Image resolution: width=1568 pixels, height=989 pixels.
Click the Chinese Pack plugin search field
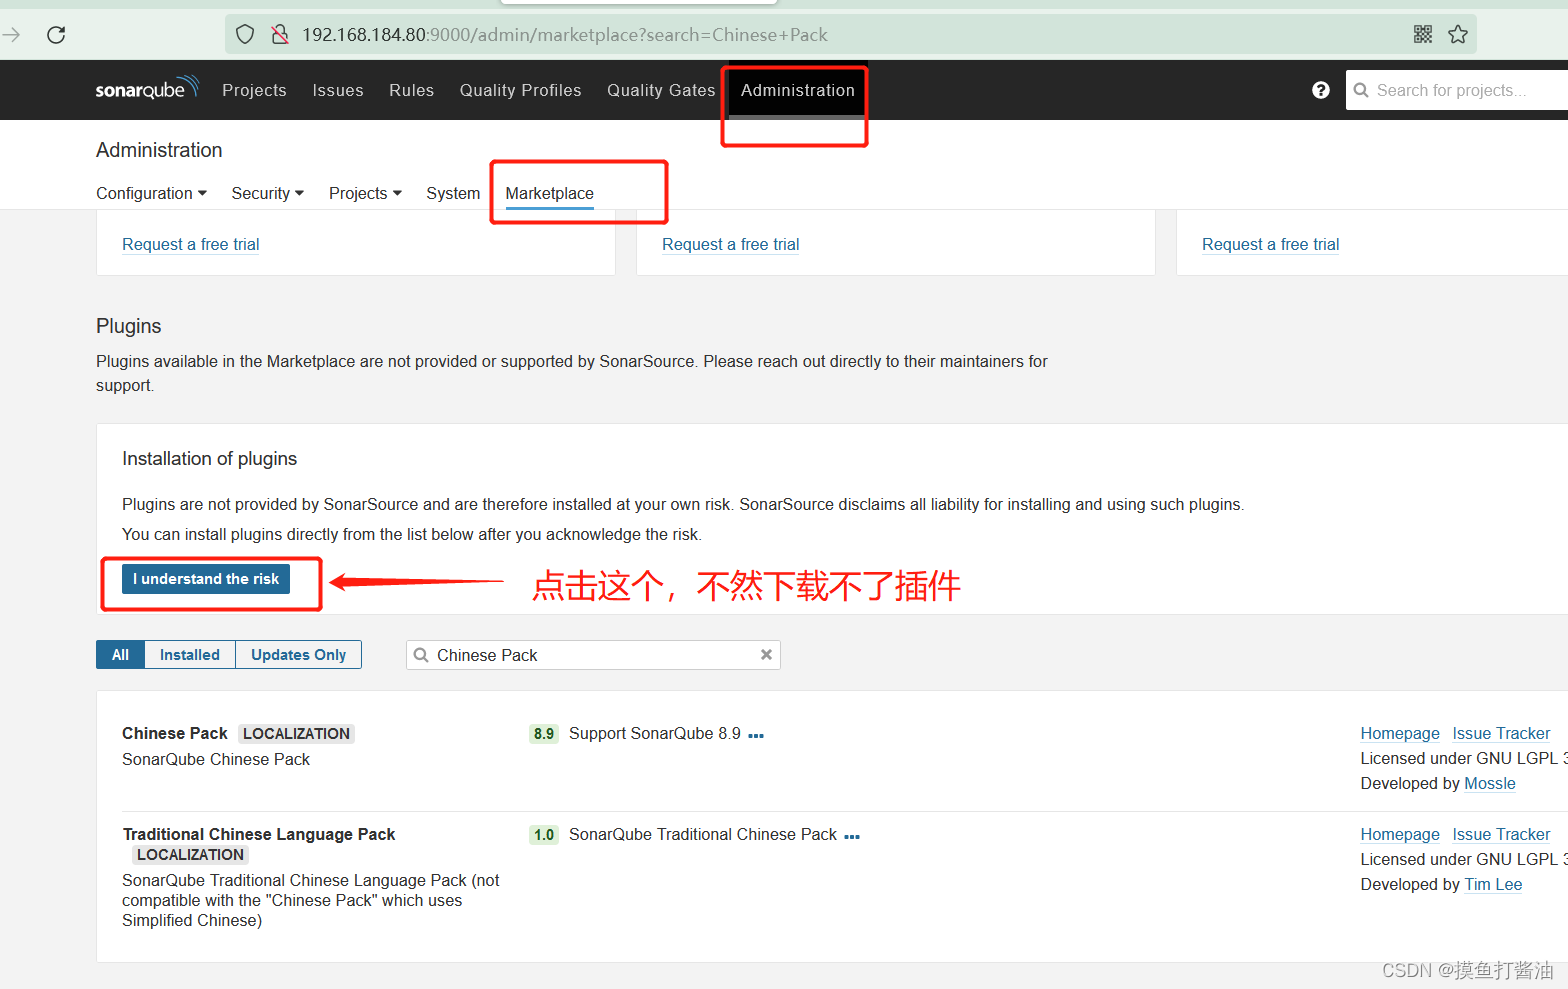(x=593, y=655)
